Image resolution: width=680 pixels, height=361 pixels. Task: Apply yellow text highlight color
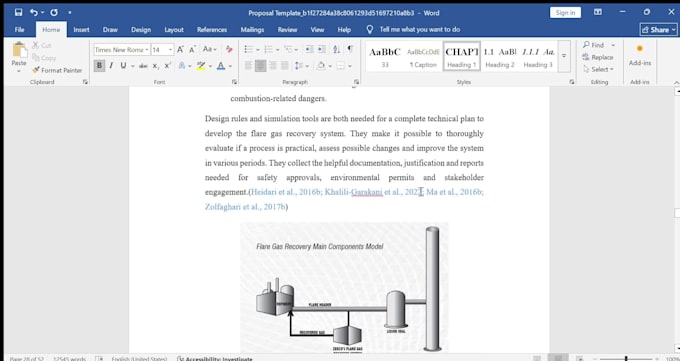[x=201, y=66]
